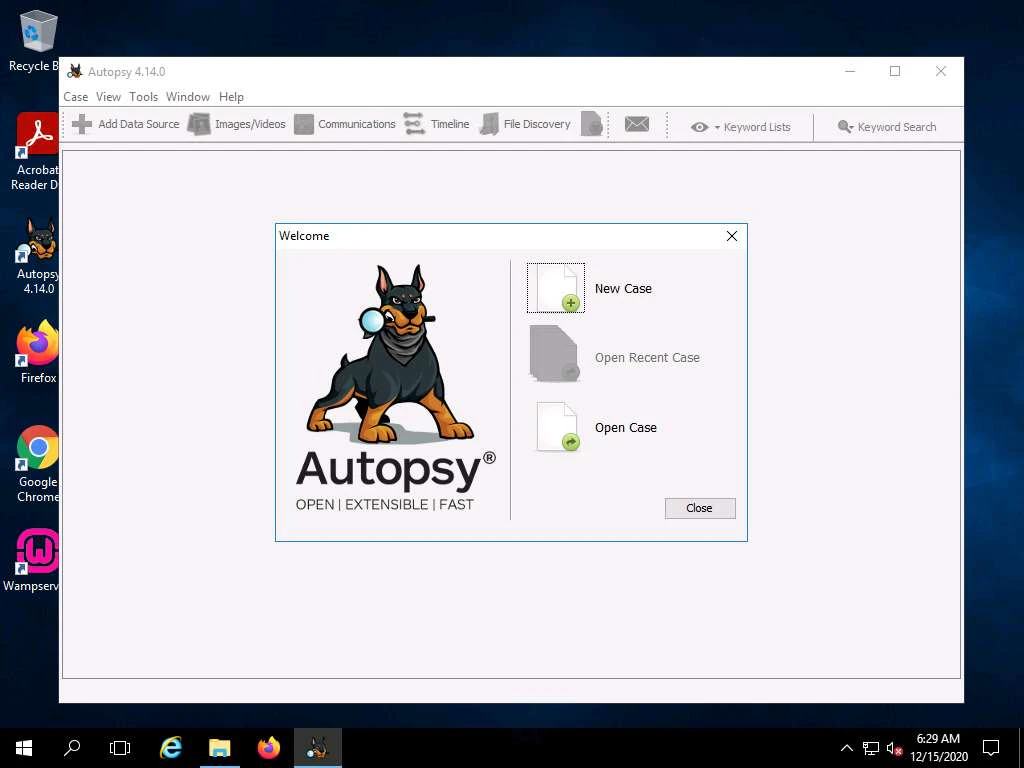Click the File Discovery toolbar icon
Screen dimensions: 1024x768
coord(489,124)
